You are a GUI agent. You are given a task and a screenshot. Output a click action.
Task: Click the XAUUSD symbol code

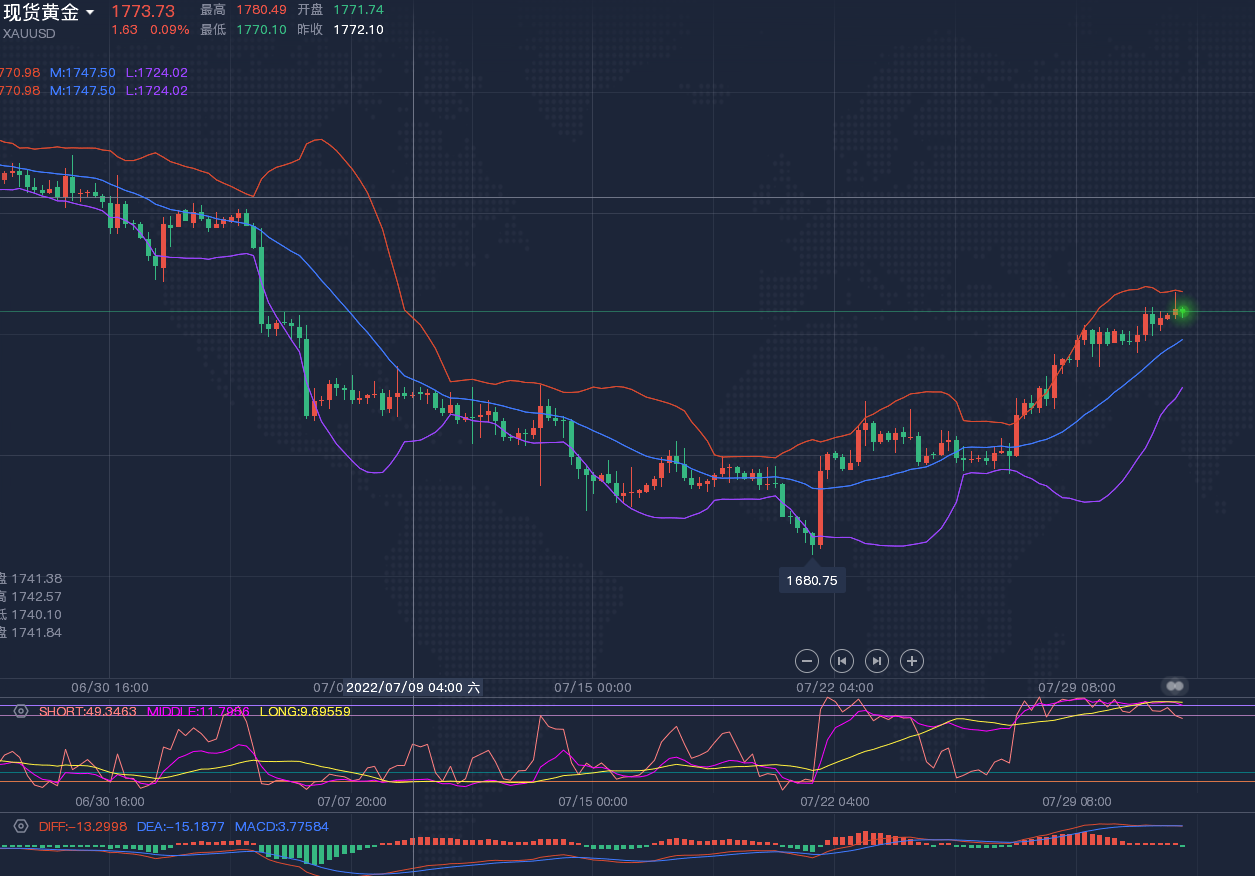(29, 33)
